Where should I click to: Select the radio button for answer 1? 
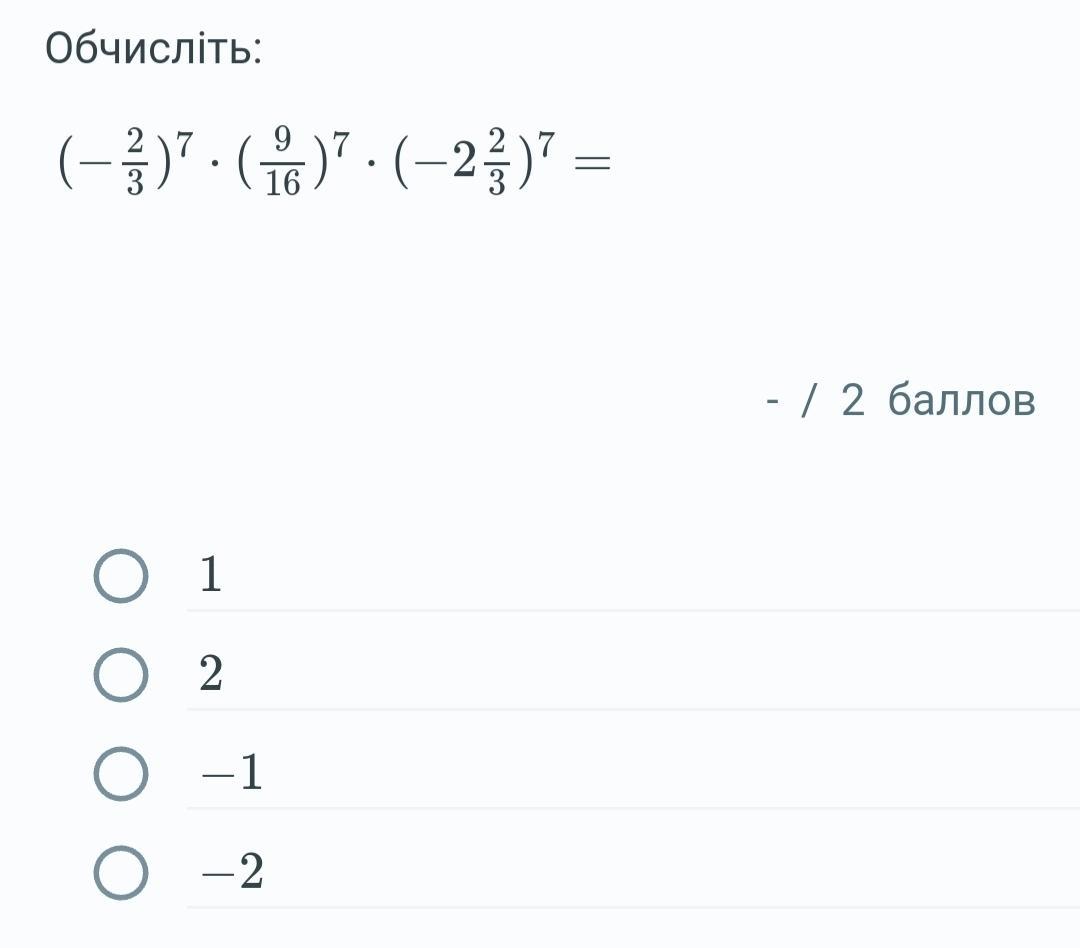(121, 575)
